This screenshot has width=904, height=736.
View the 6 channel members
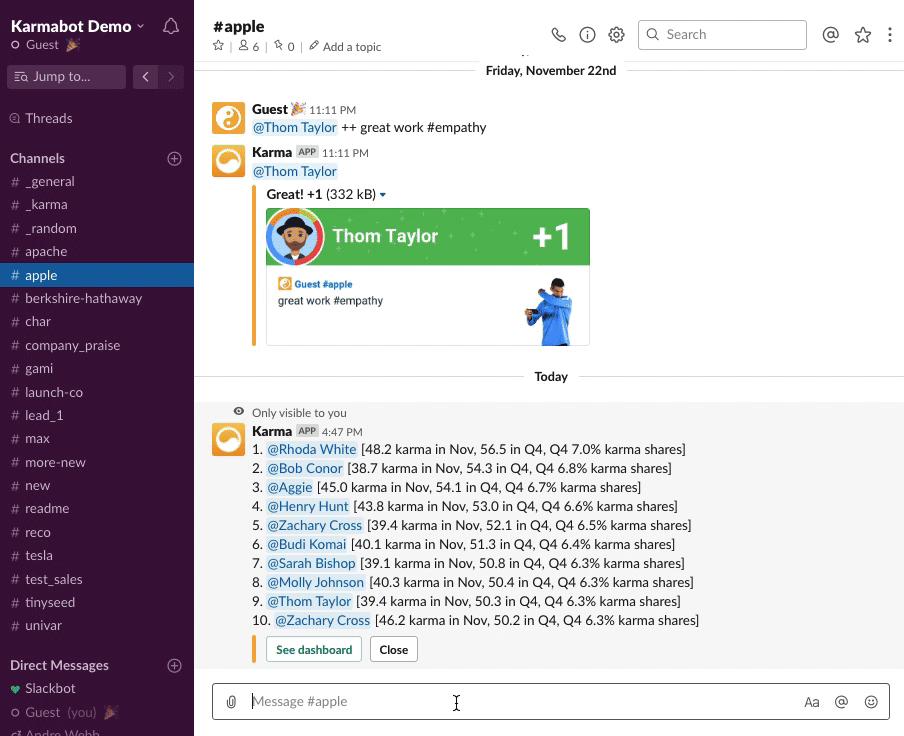click(249, 47)
